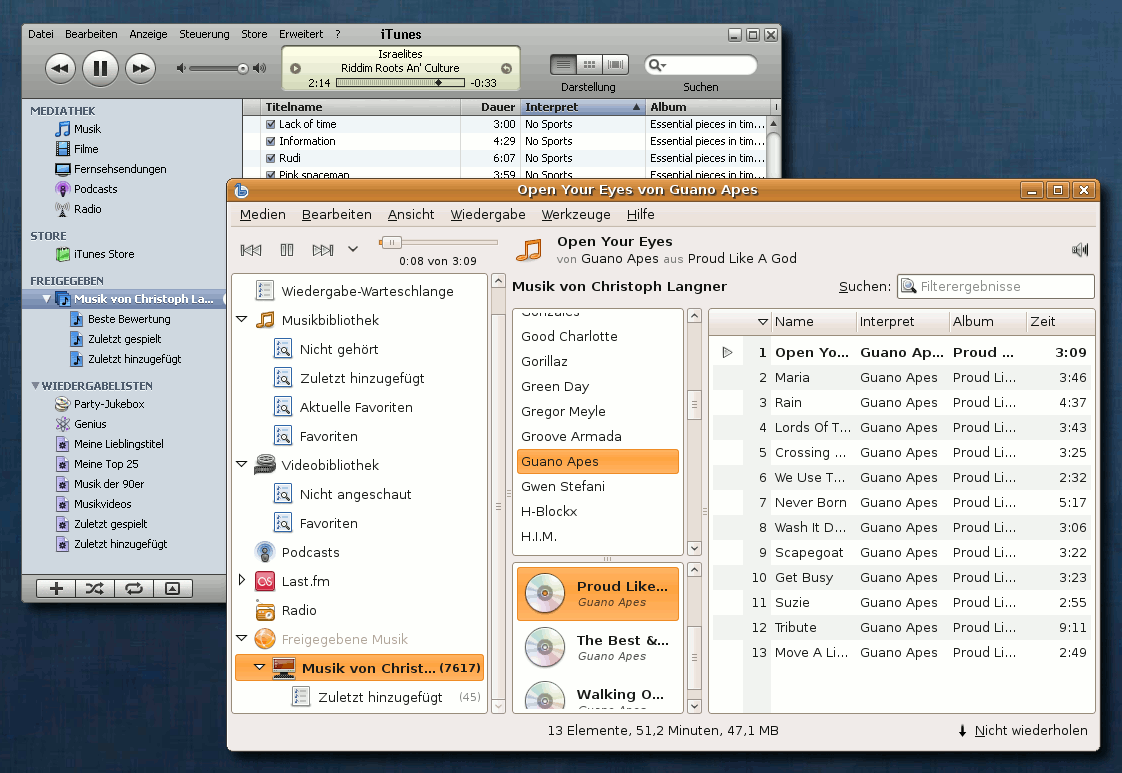Select album 'The Best &...' thumbnail
The image size is (1122, 773).
tap(545, 647)
